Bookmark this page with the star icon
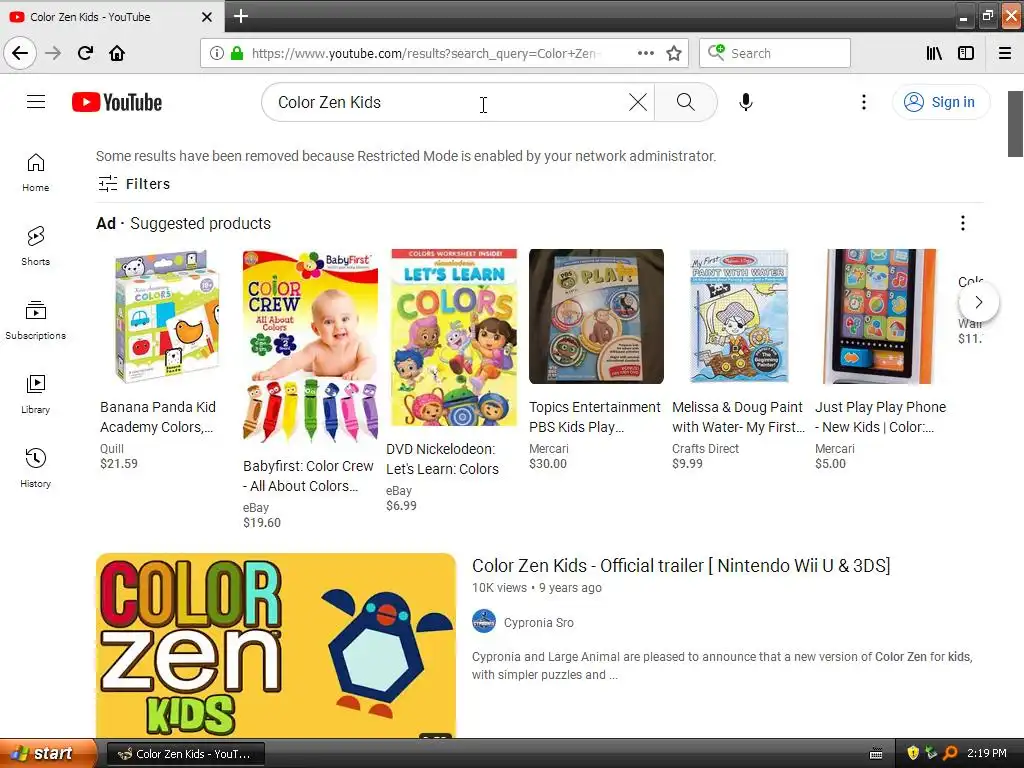Viewport: 1024px width, 768px height. click(x=674, y=54)
